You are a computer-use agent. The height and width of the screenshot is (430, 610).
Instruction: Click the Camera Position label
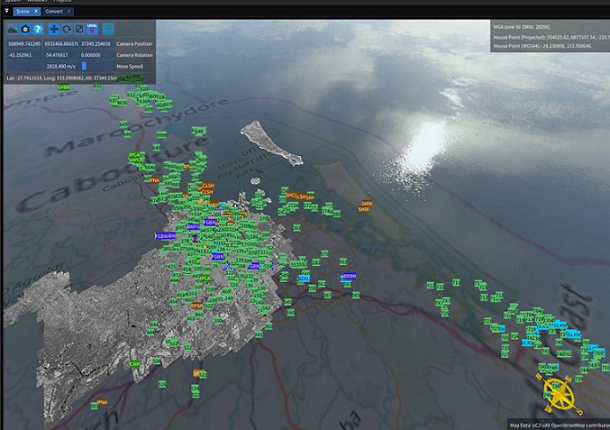[134, 44]
